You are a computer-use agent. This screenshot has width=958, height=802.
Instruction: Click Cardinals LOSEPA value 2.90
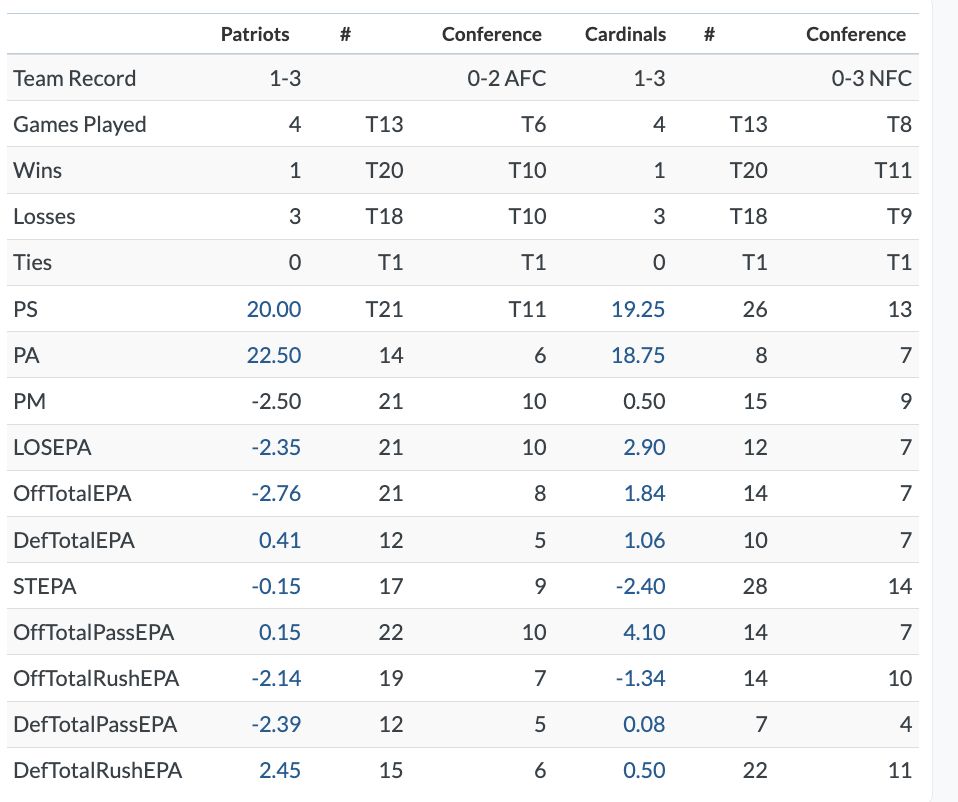click(644, 448)
